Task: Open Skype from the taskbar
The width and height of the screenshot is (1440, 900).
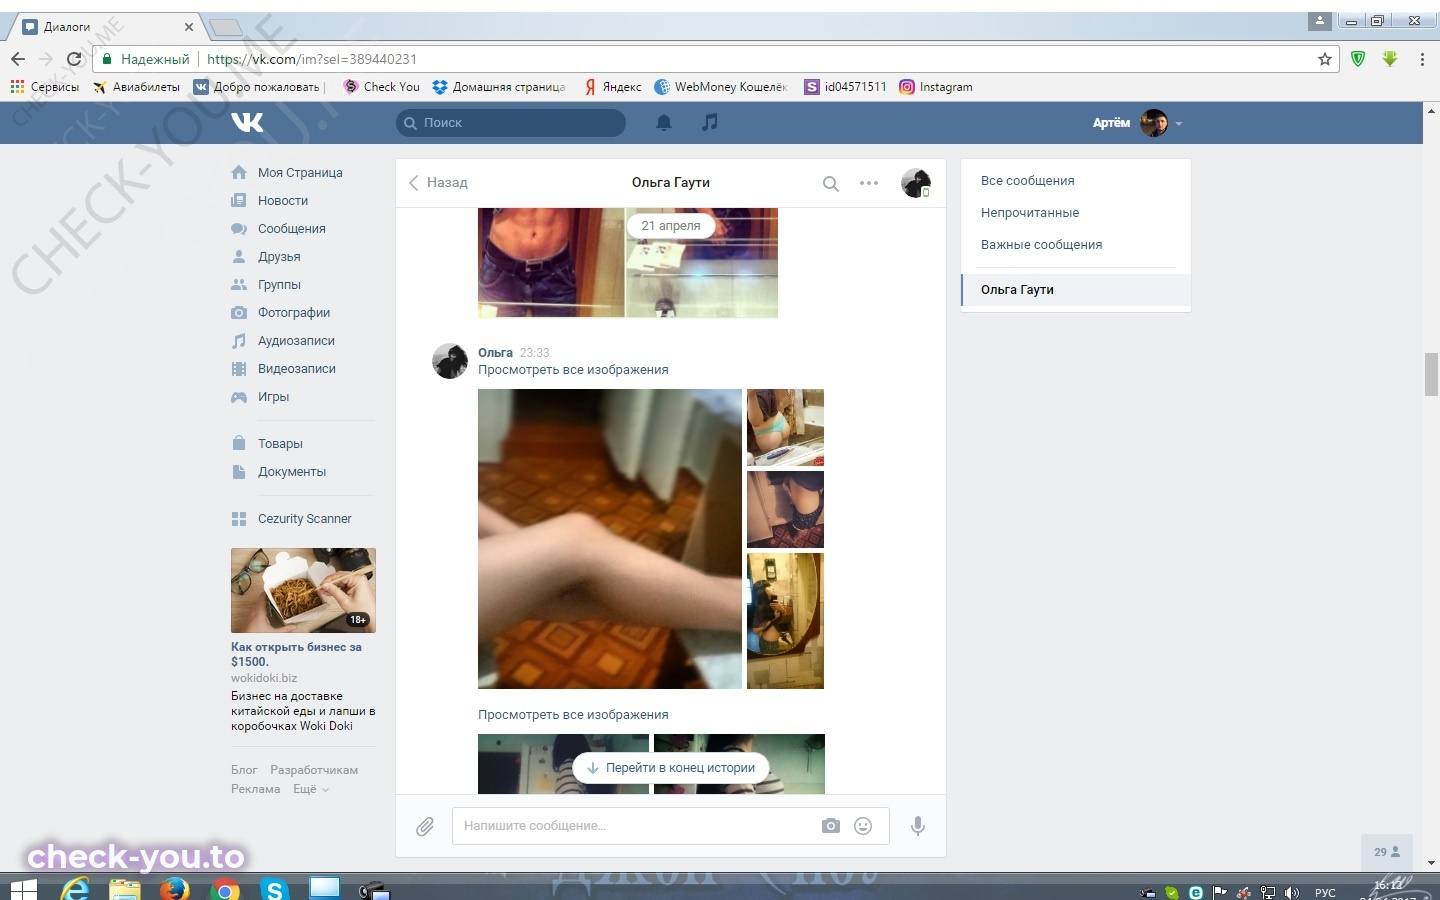Action: (x=274, y=888)
